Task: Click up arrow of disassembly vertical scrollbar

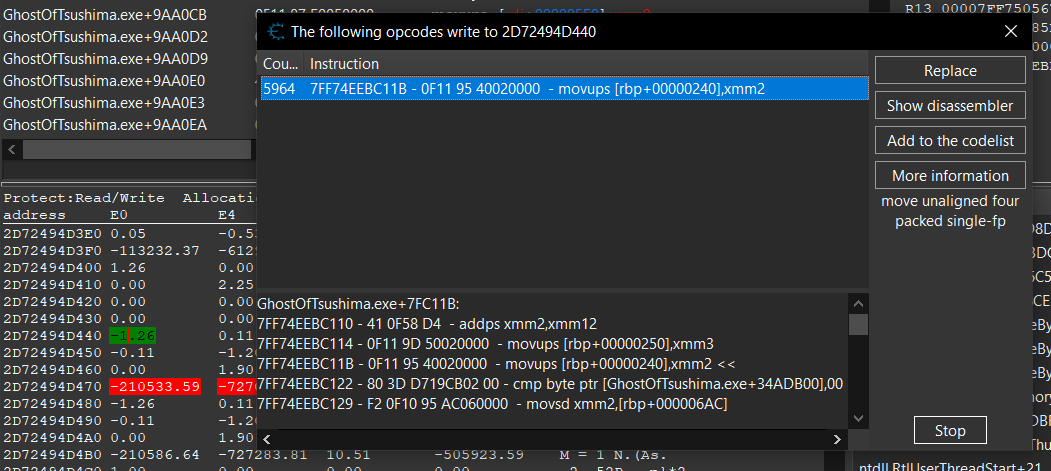Action: pyautogui.click(x=858, y=303)
